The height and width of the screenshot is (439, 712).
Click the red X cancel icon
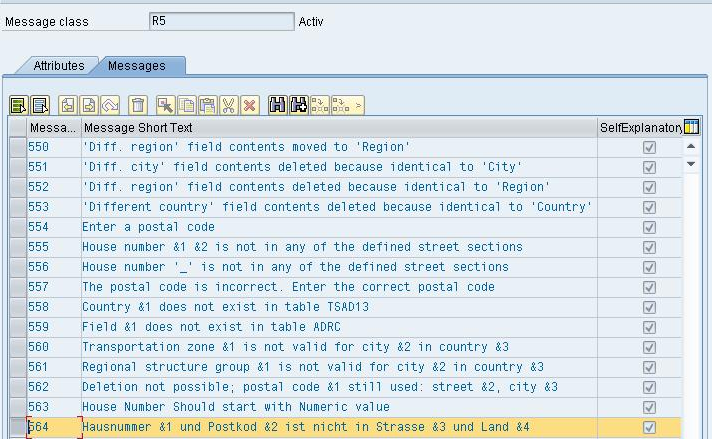click(250, 105)
